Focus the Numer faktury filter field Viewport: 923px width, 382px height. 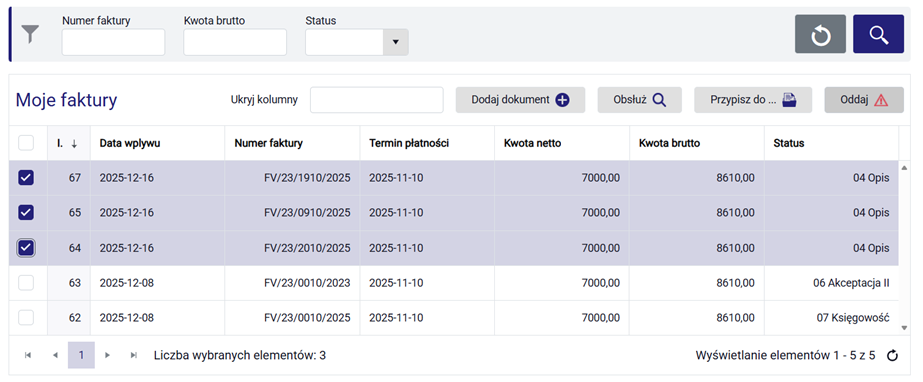pos(113,42)
